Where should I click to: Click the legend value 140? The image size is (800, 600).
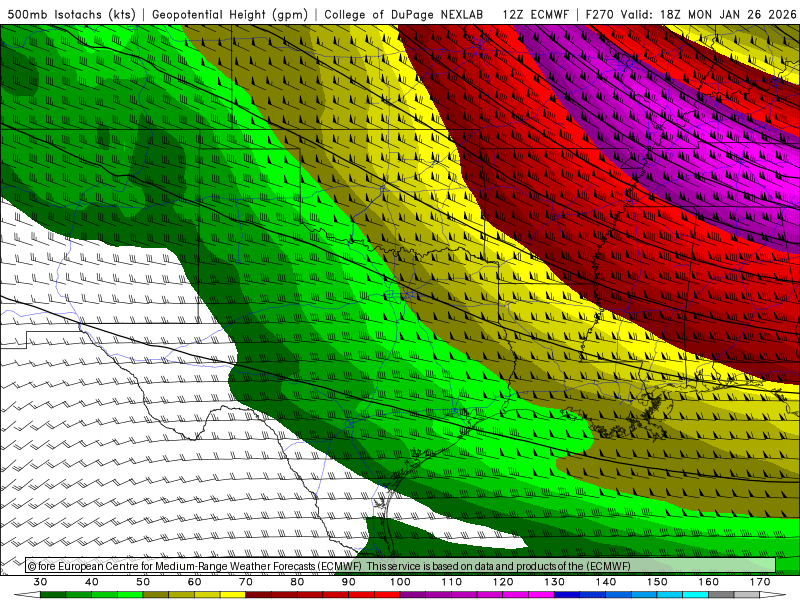[606, 582]
